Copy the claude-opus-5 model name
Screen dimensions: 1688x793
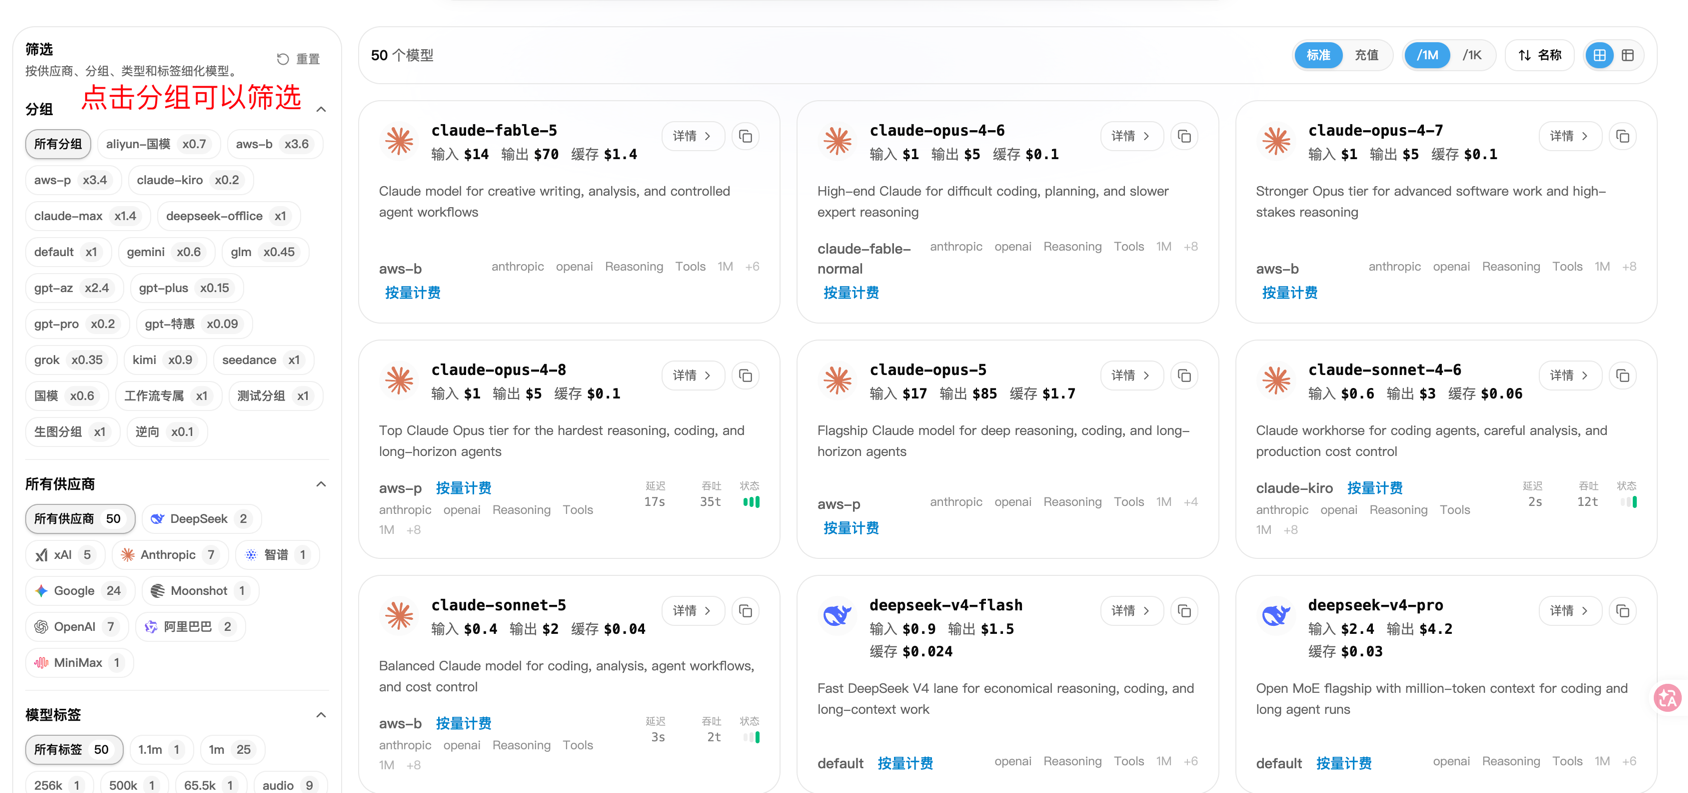1184,376
